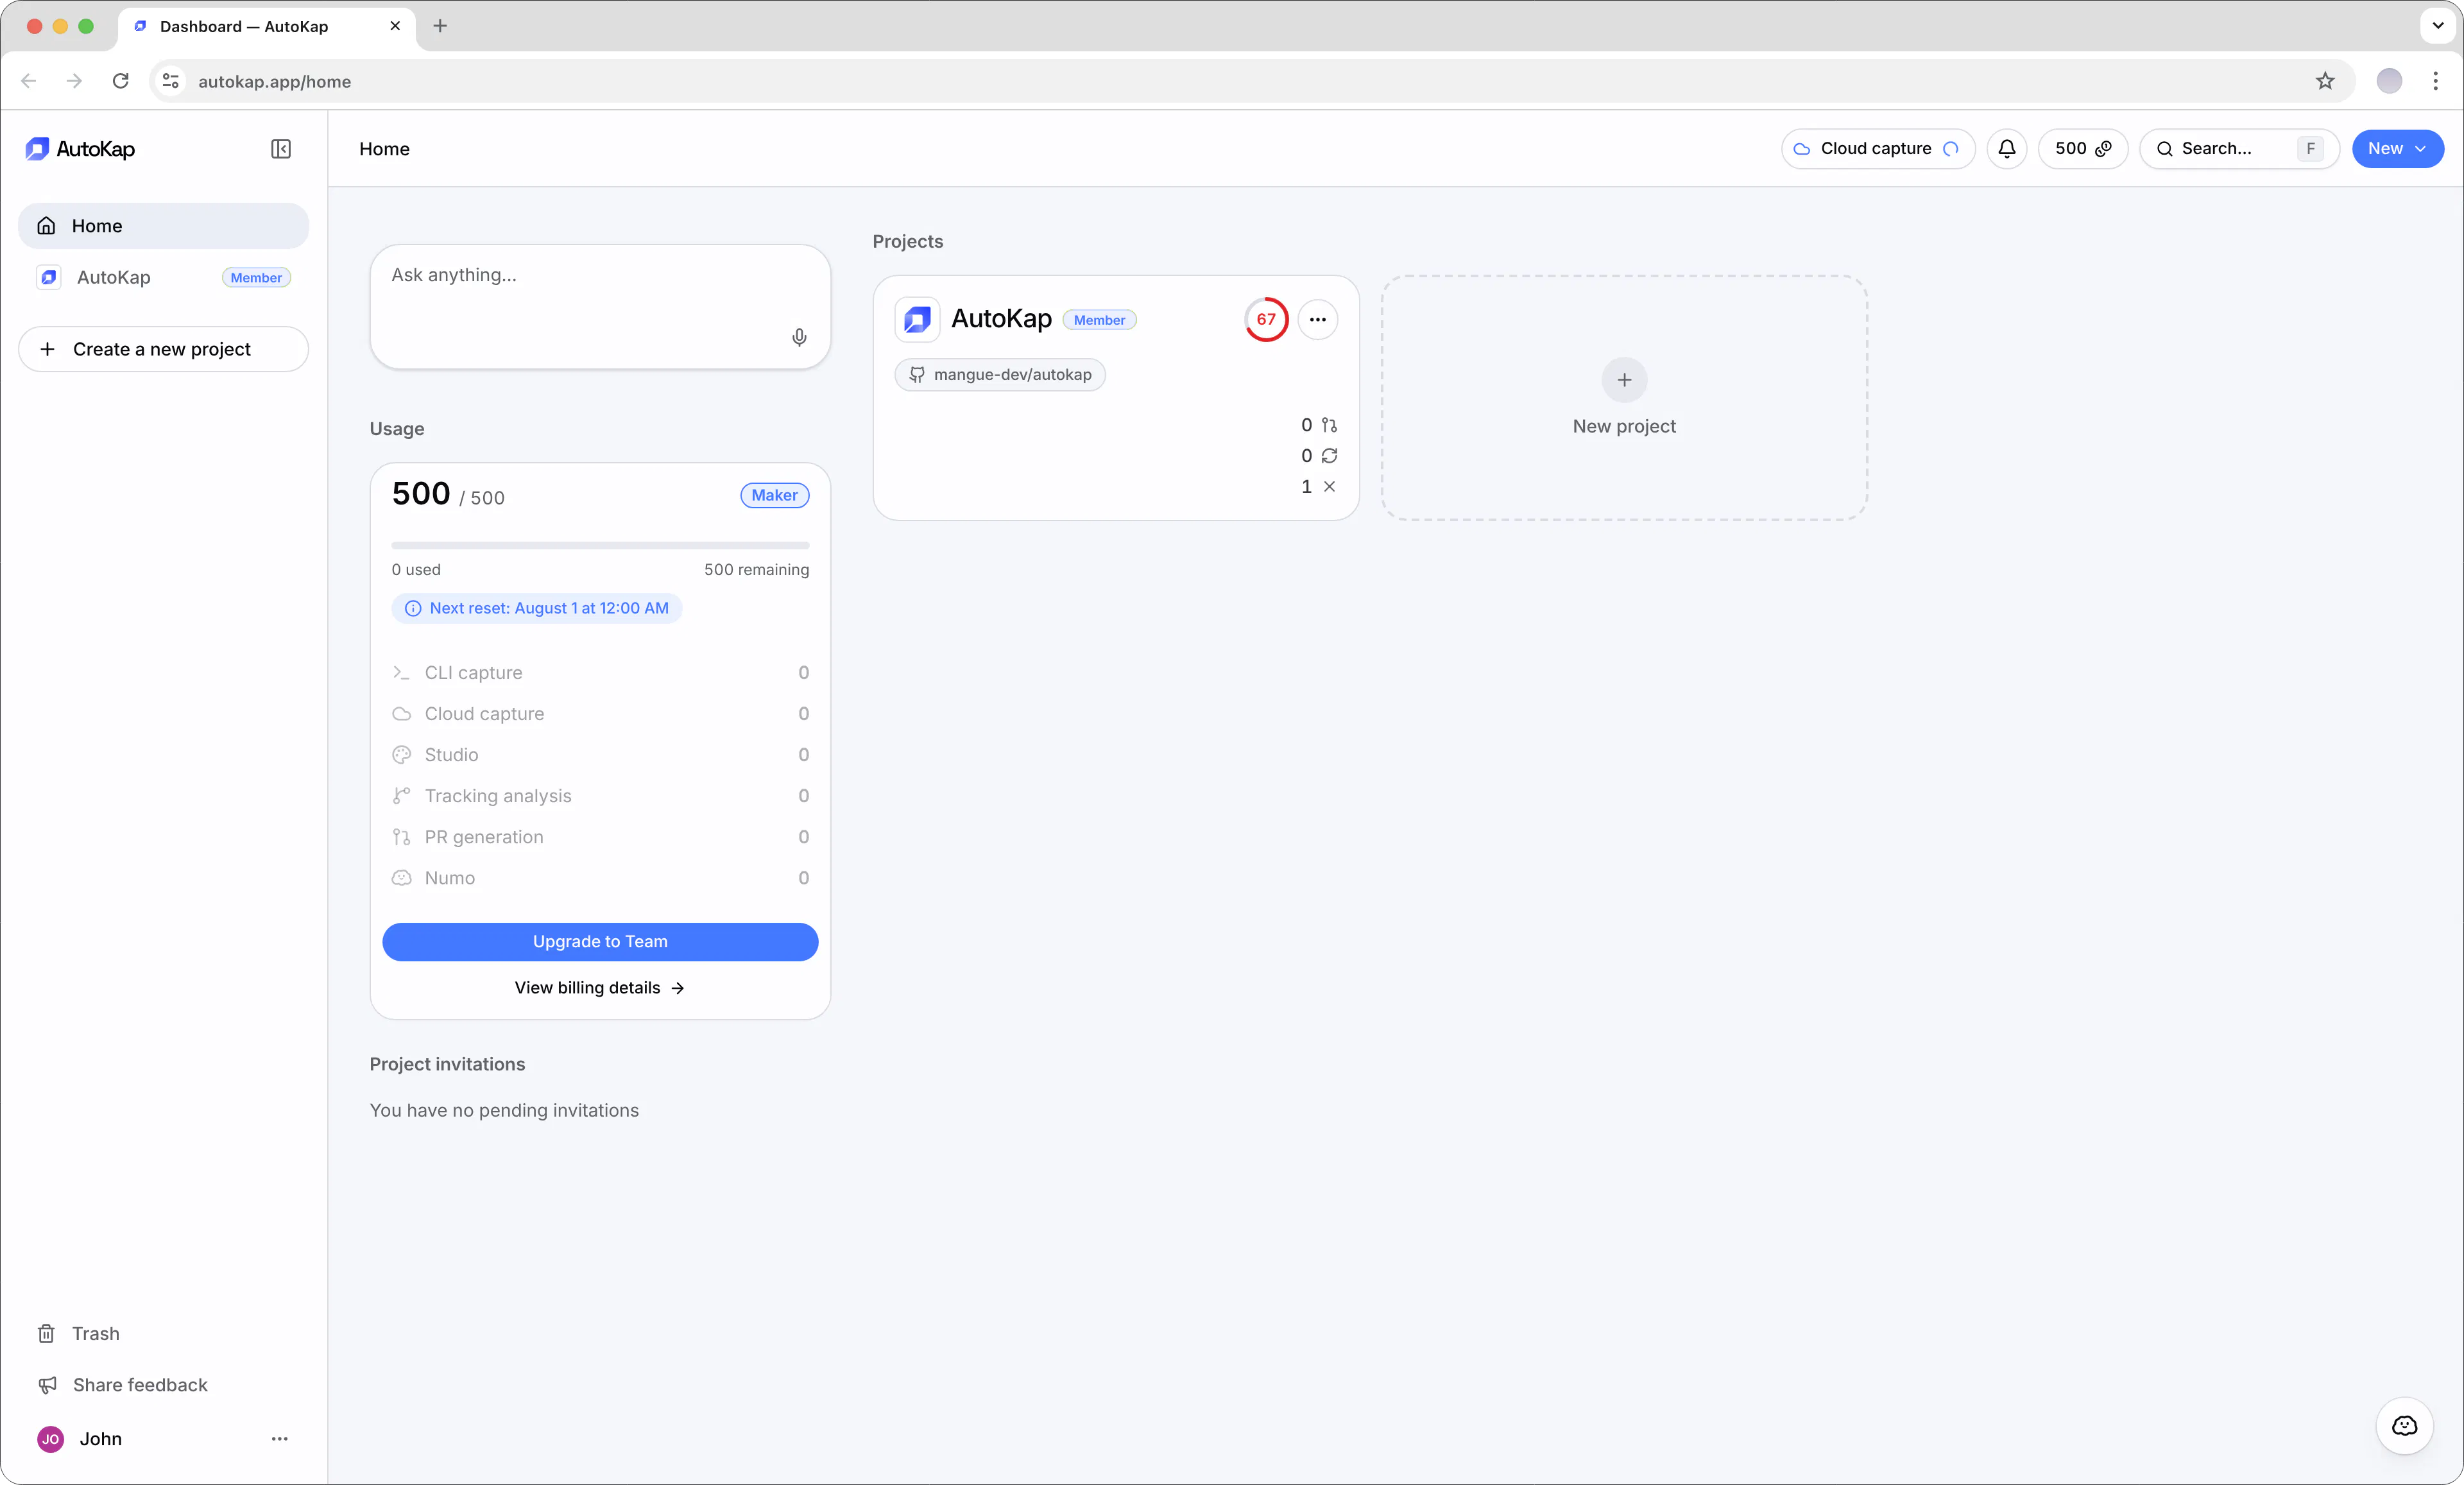Click the microphone icon in Ask box

pos(799,337)
